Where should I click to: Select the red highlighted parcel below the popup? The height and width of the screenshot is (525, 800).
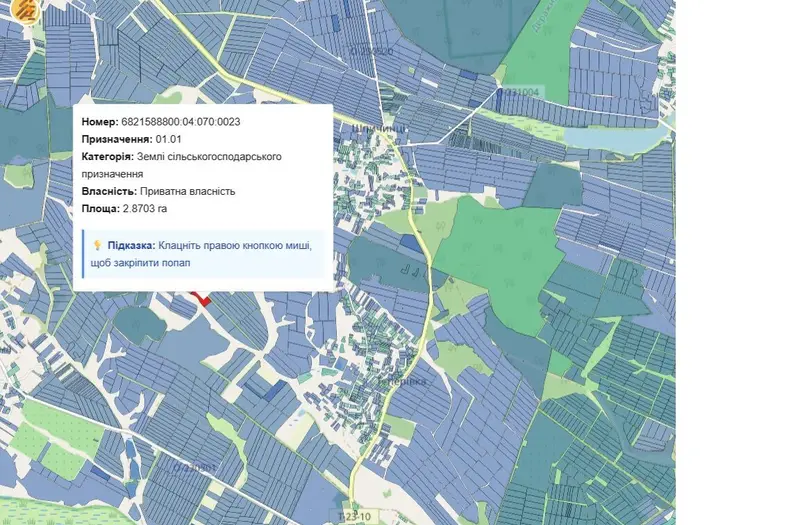(x=202, y=298)
